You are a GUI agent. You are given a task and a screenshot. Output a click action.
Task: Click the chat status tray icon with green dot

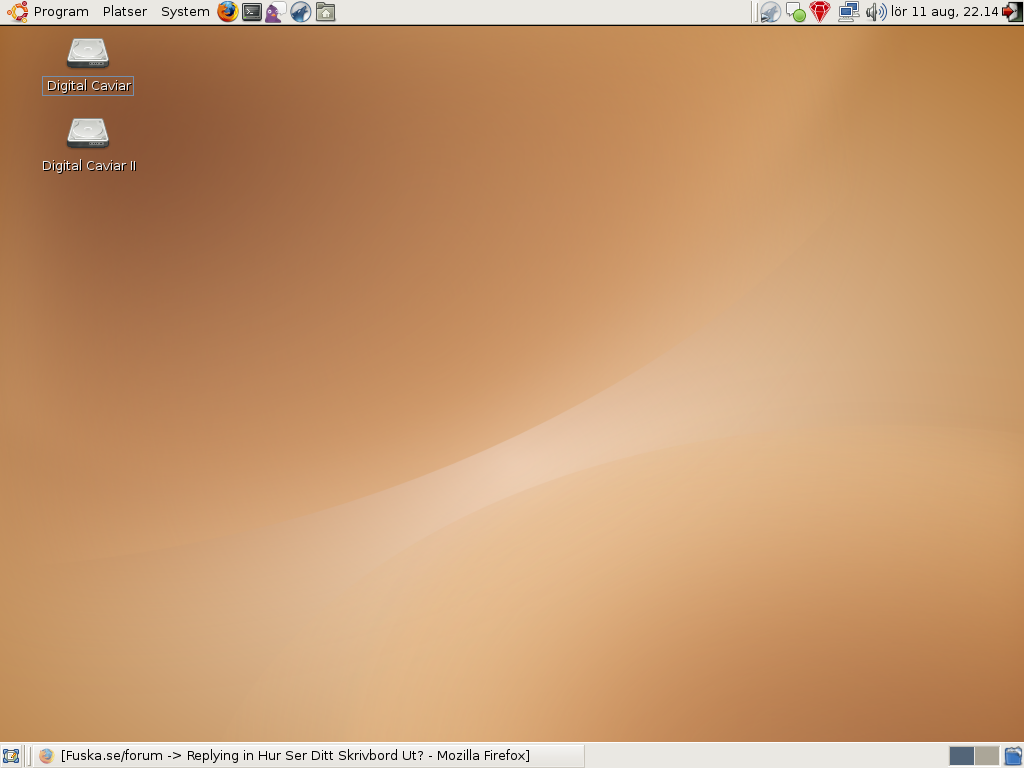point(795,12)
